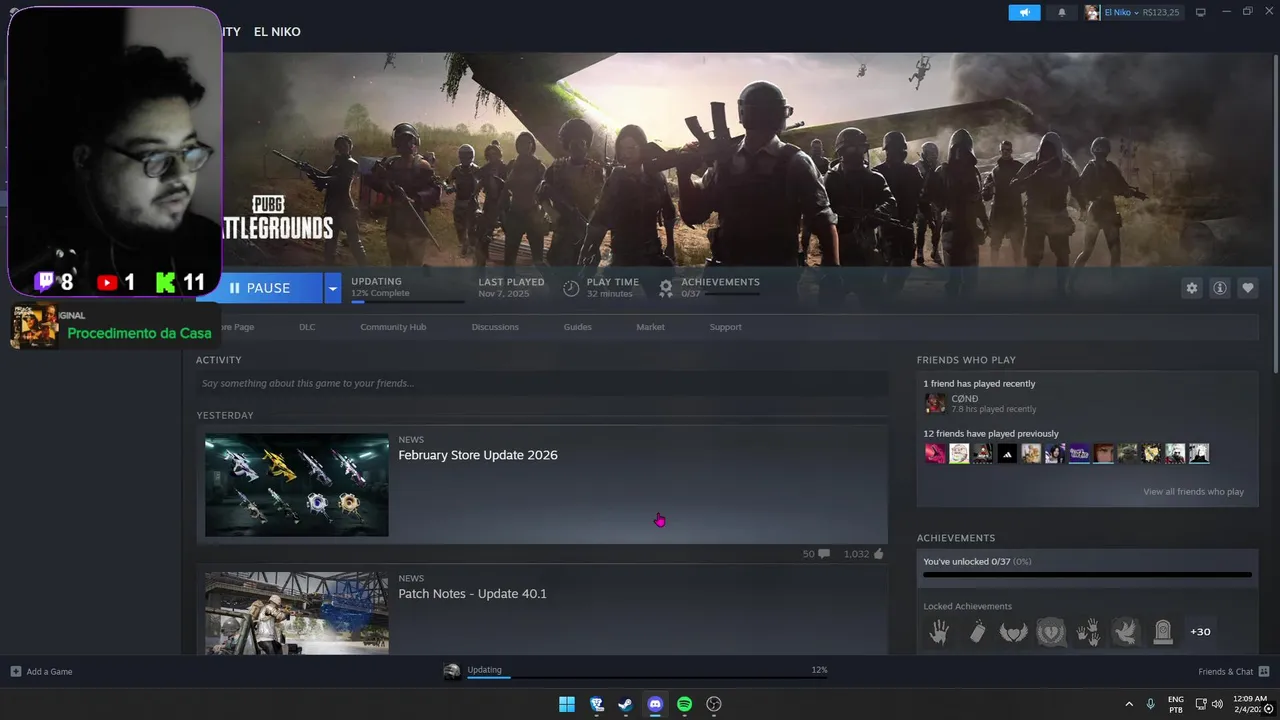Screen dimensions: 1280x720
Task: Open February Store Update 2026 news
Action: pos(478,455)
